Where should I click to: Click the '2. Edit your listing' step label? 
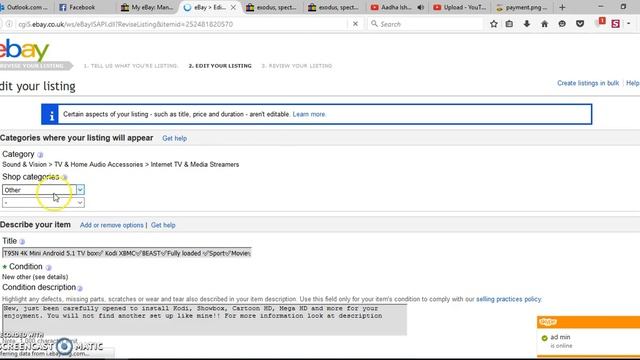pyautogui.click(x=220, y=66)
